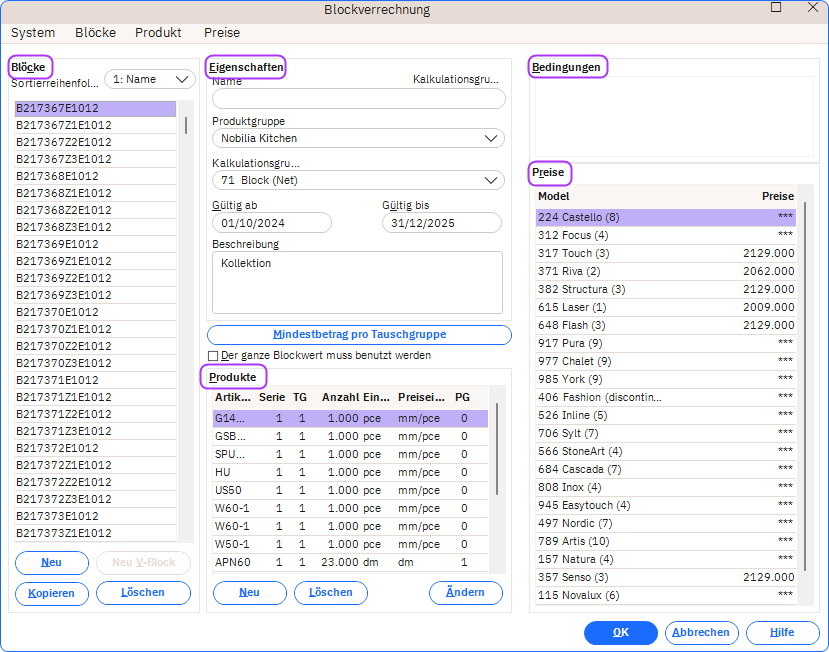Click Ändern in the Produkte panel

465,593
